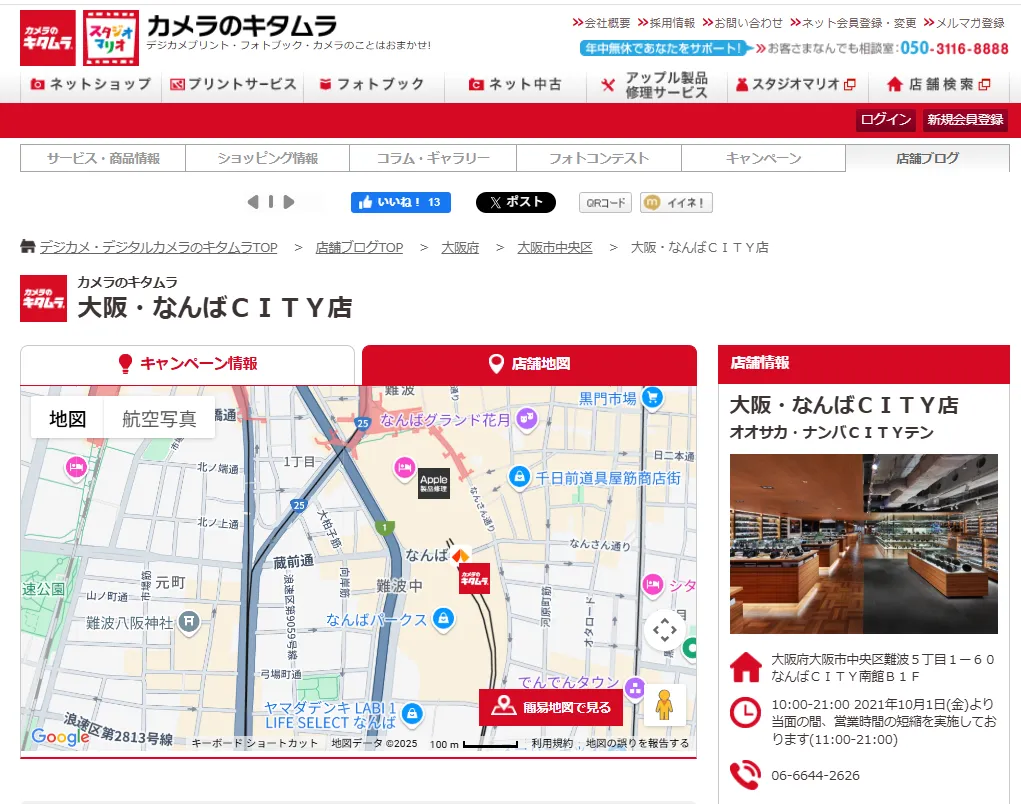
Task: Click the Kitamura store marker on map
Action: (474, 579)
